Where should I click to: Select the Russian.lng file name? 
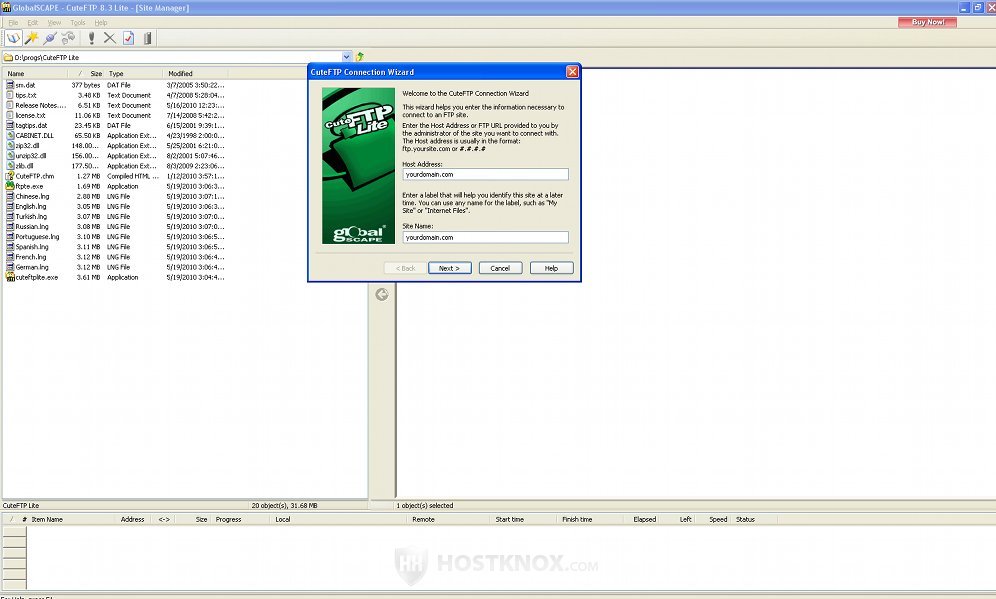click(x=32, y=227)
